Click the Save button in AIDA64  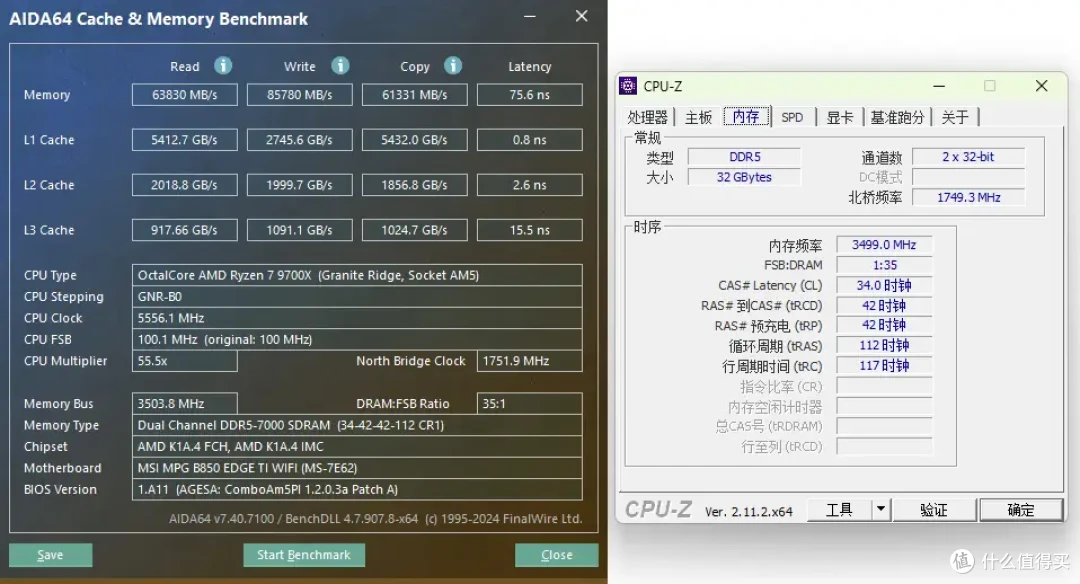pyautogui.click(x=50, y=555)
